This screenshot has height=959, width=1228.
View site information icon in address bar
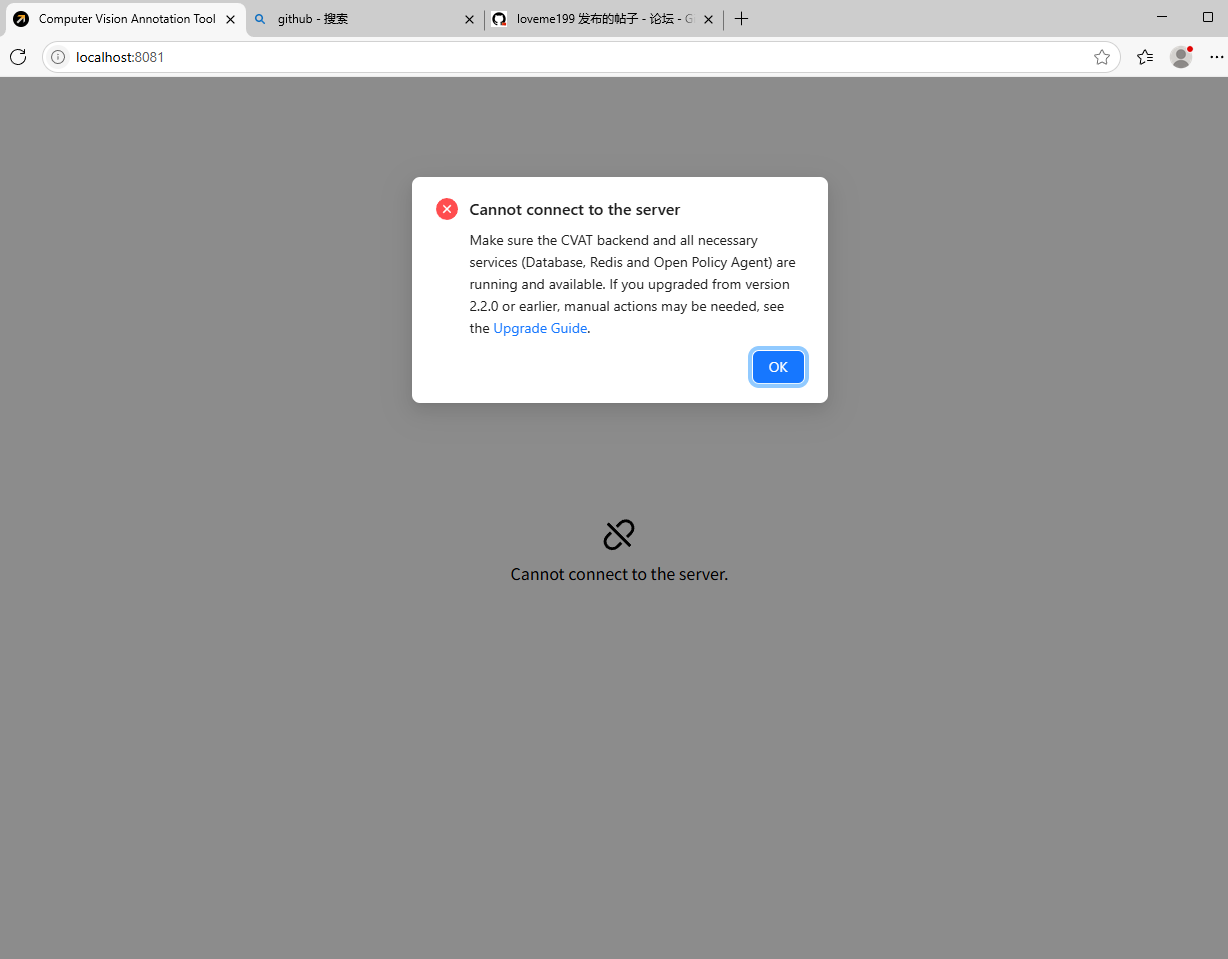click(58, 57)
